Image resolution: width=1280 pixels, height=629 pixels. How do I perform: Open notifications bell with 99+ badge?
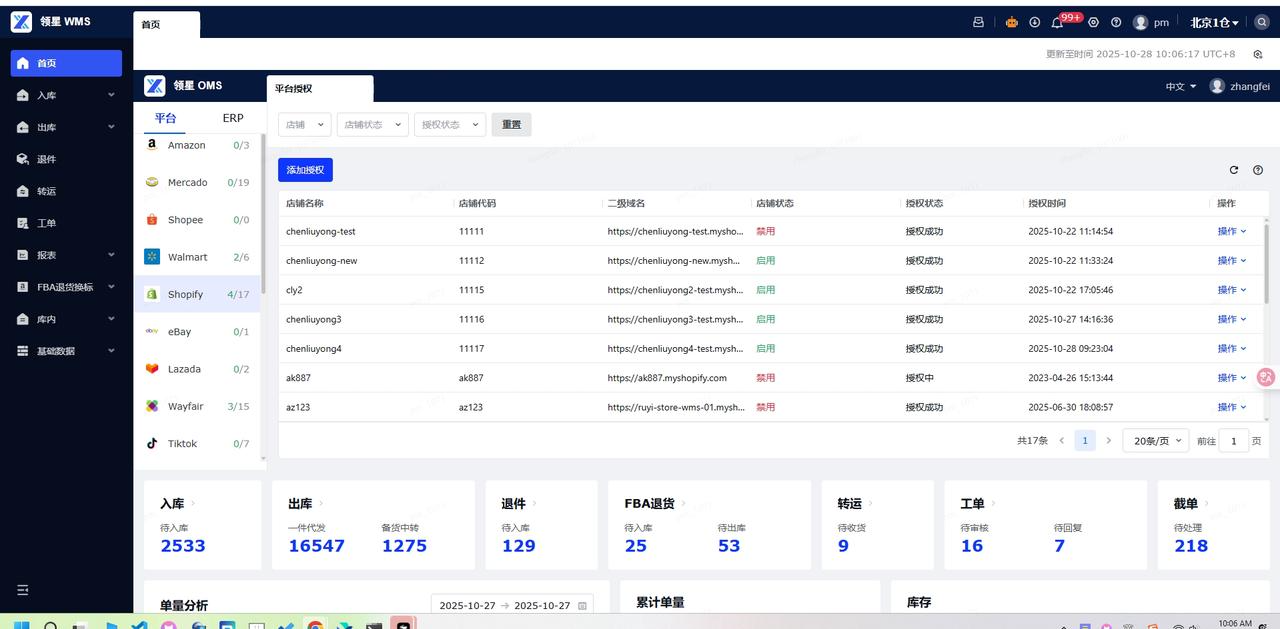1057,22
